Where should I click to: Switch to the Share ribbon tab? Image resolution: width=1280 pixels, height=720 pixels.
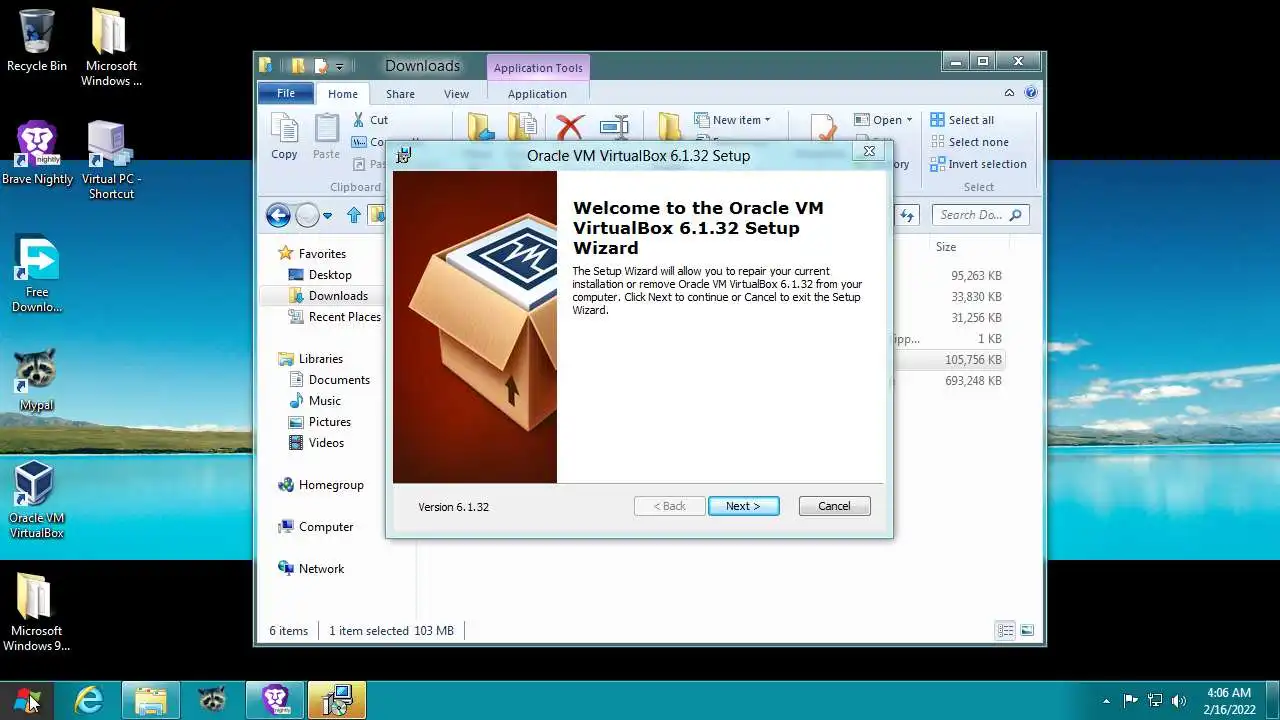point(400,94)
